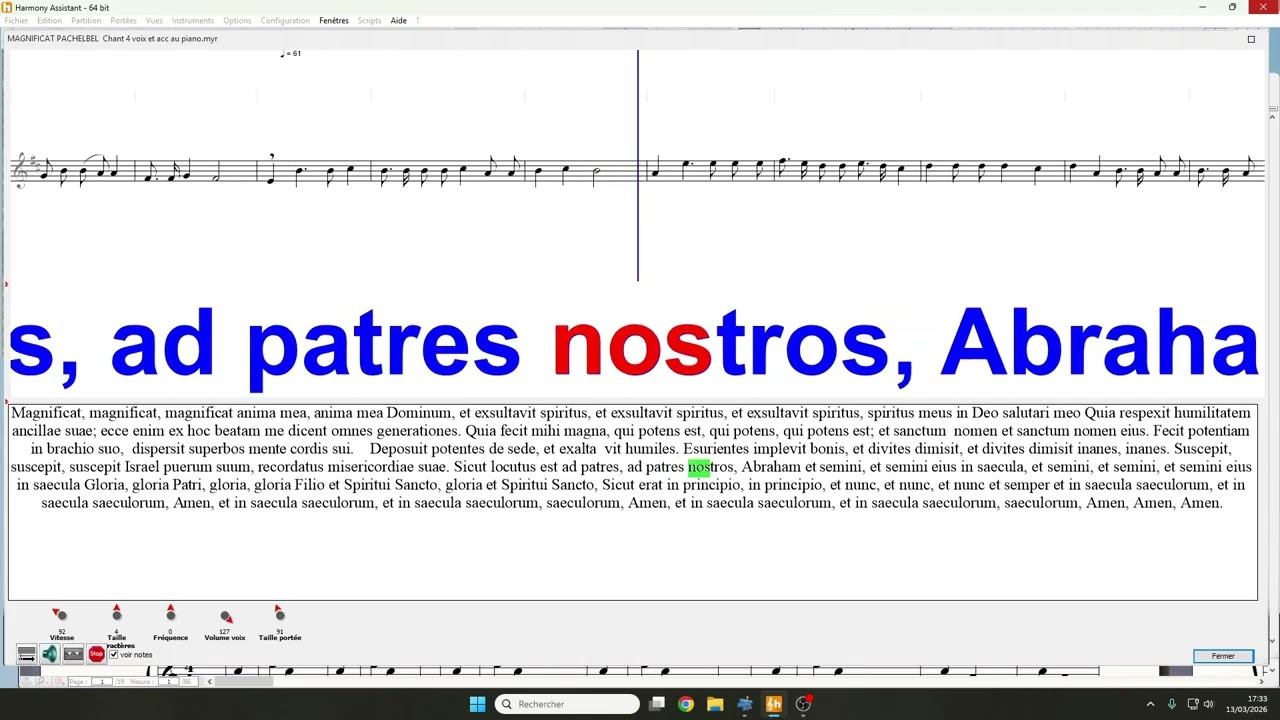Click the staff scroll arrow icon
The width and height of the screenshot is (1280, 720).
point(27,654)
